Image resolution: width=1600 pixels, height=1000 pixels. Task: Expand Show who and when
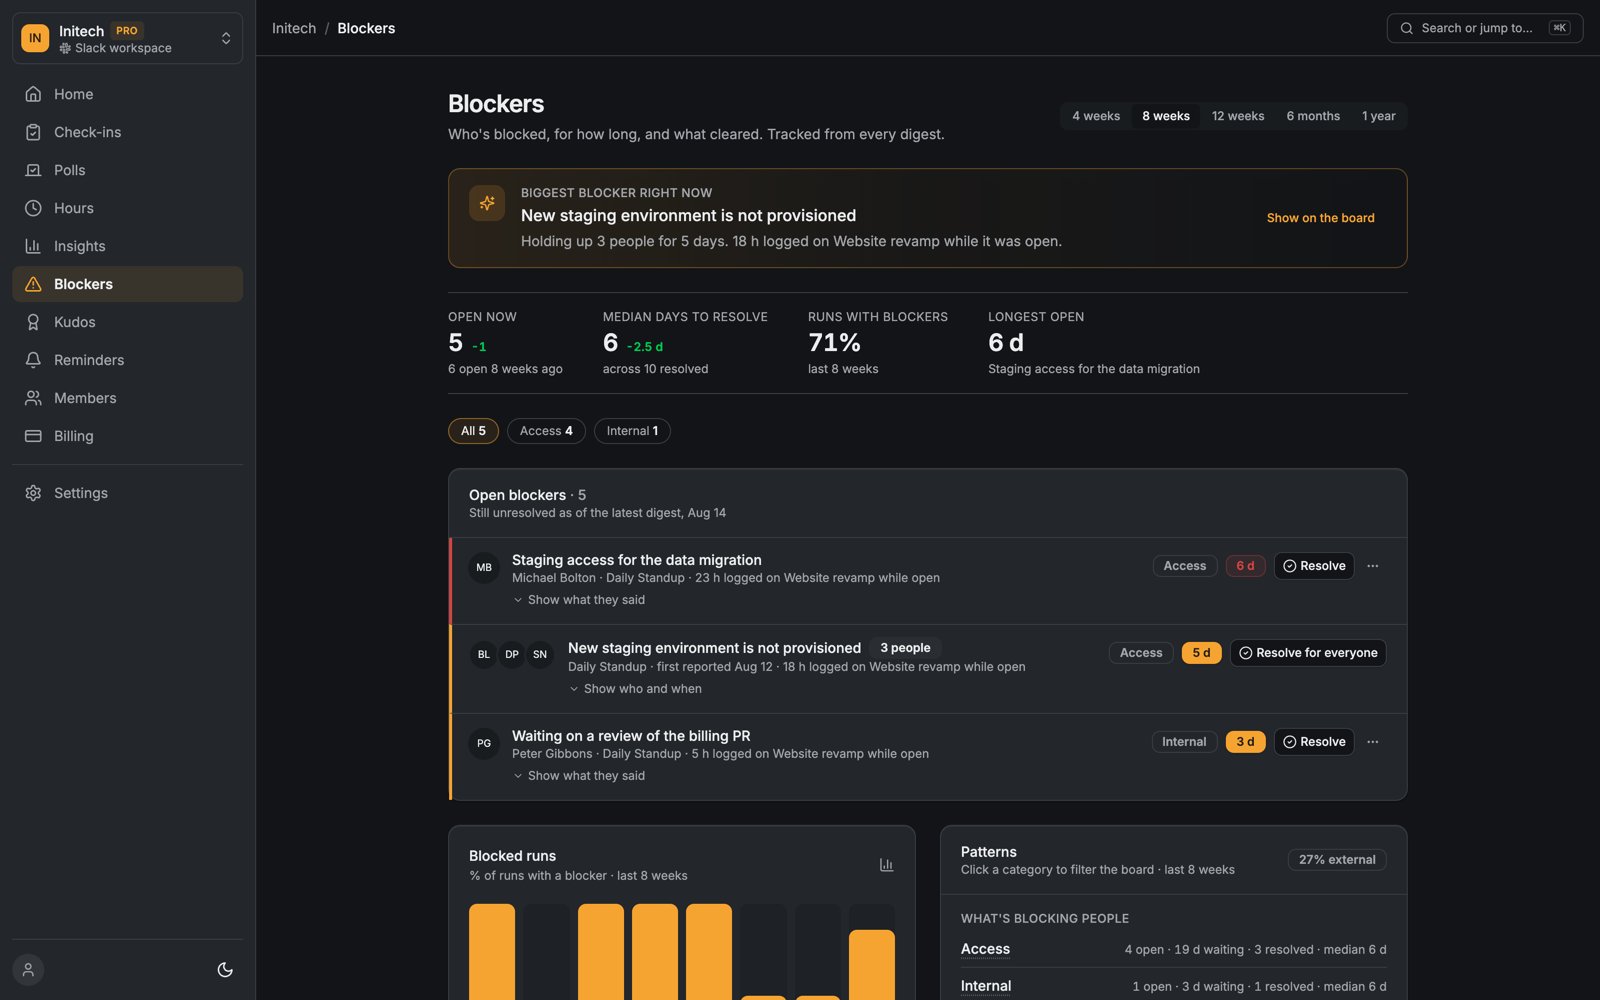[635, 689]
